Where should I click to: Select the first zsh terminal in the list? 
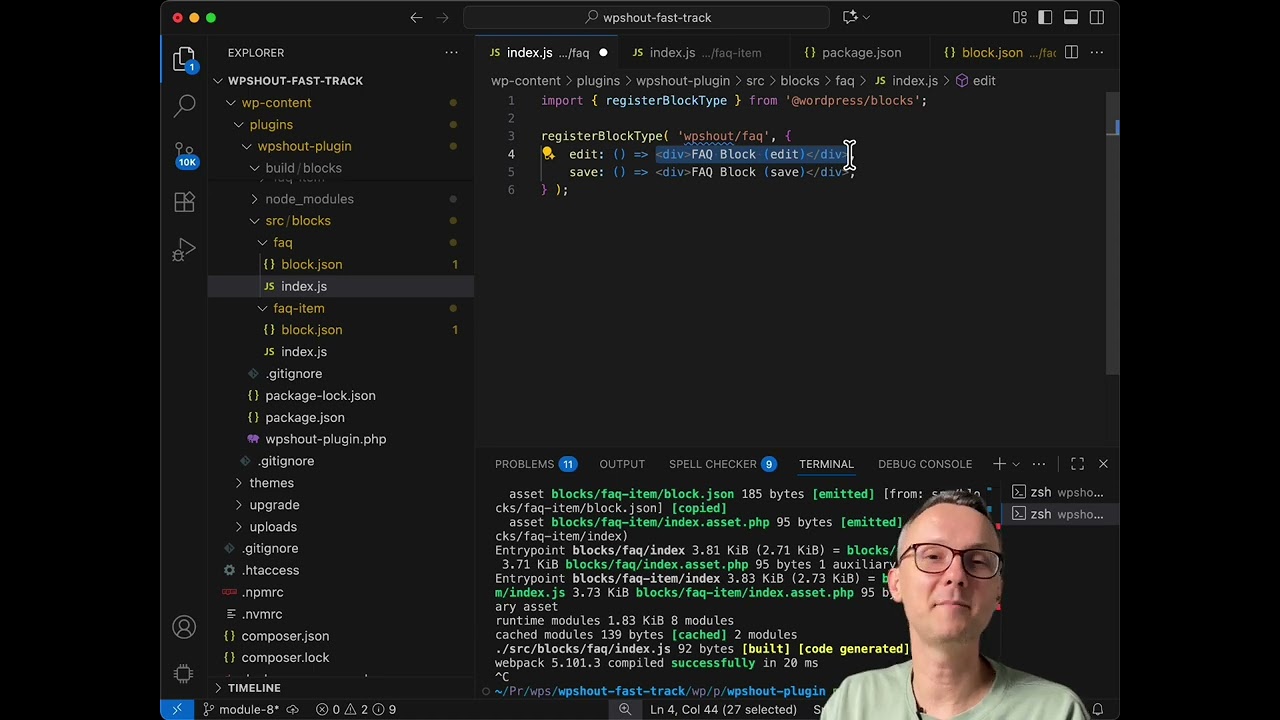pos(1057,492)
